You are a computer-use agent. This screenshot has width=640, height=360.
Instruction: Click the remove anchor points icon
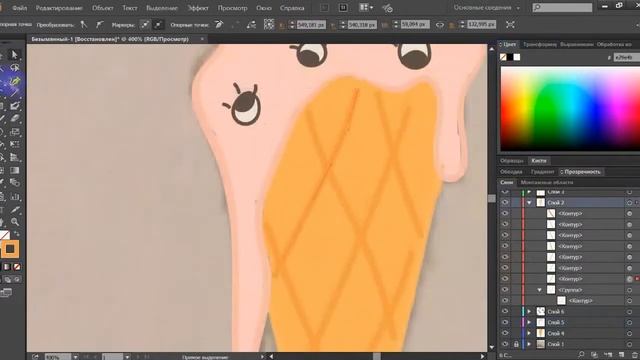219,25
